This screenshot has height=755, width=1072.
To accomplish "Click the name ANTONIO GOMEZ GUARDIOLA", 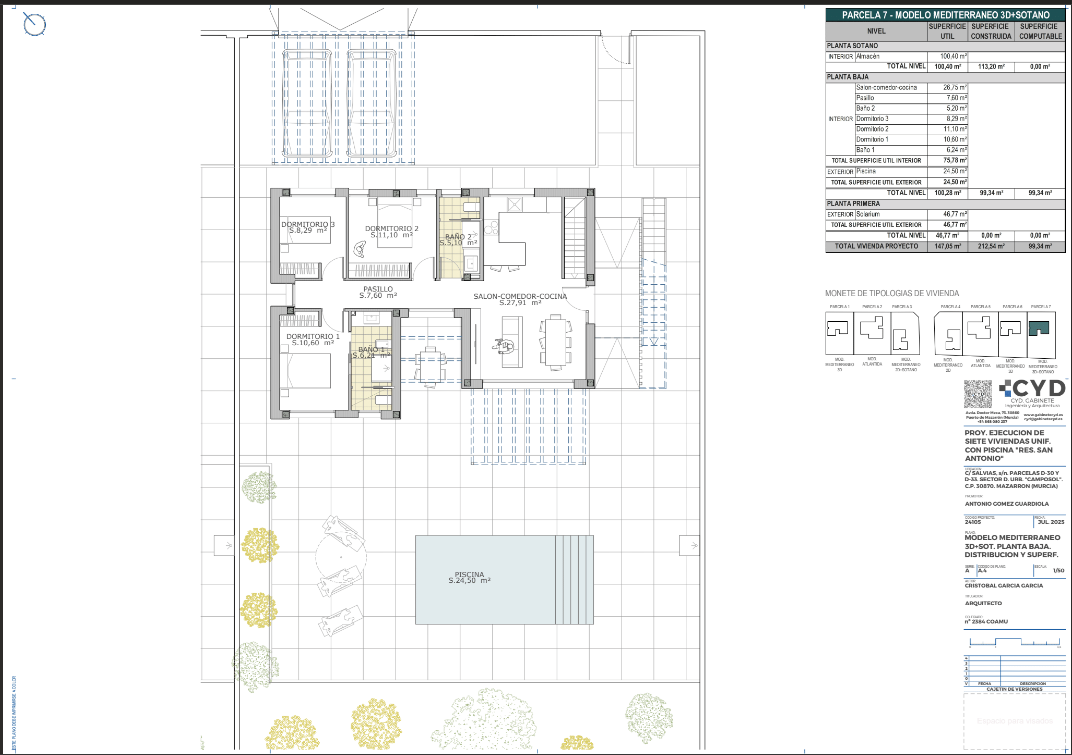I will pyautogui.click(x=1006, y=504).
